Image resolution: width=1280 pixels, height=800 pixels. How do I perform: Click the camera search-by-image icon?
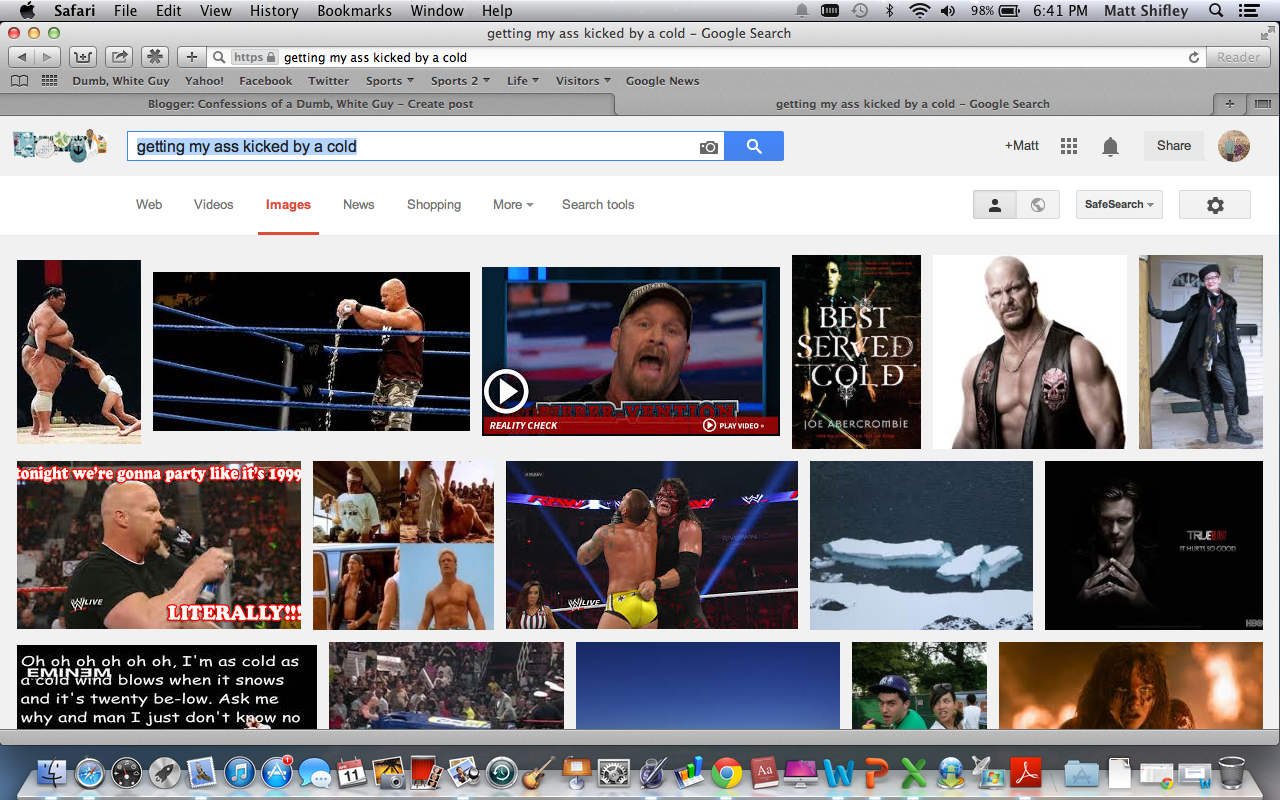click(709, 147)
